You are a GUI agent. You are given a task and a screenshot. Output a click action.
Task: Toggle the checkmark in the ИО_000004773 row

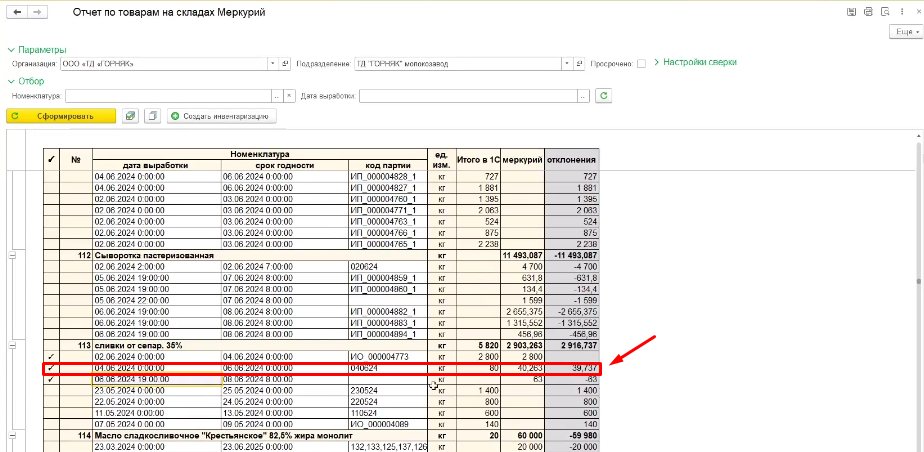[51, 357]
